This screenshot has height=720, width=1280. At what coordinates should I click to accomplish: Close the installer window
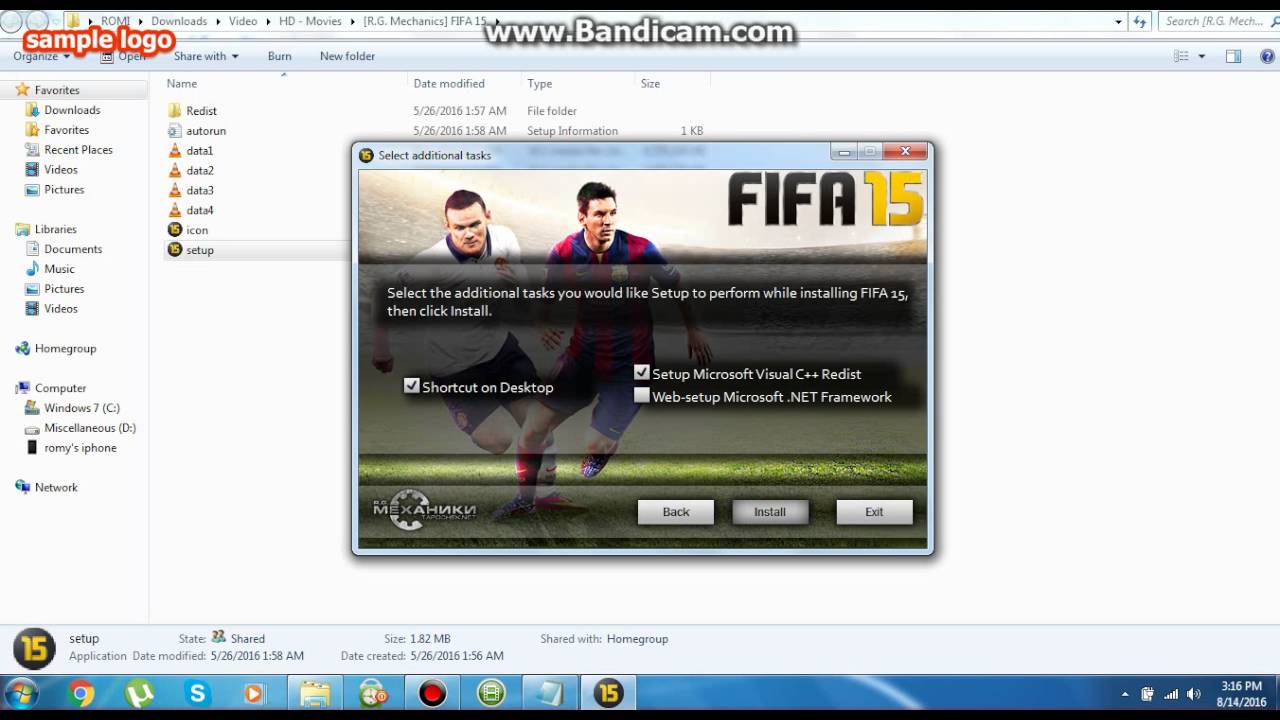(x=905, y=152)
